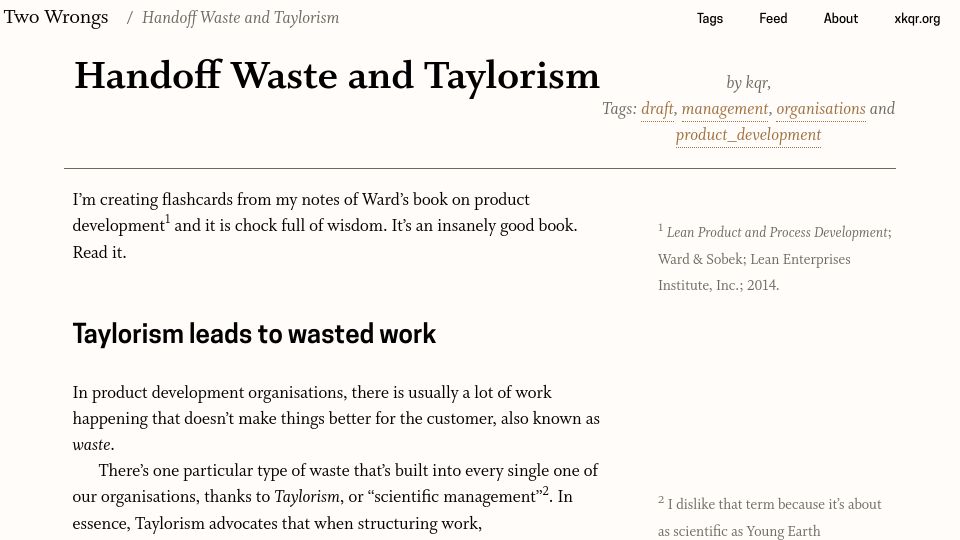Click sidenote 'Lean Product and Process Development'
Screen dimensions: 960x540
[776, 233]
